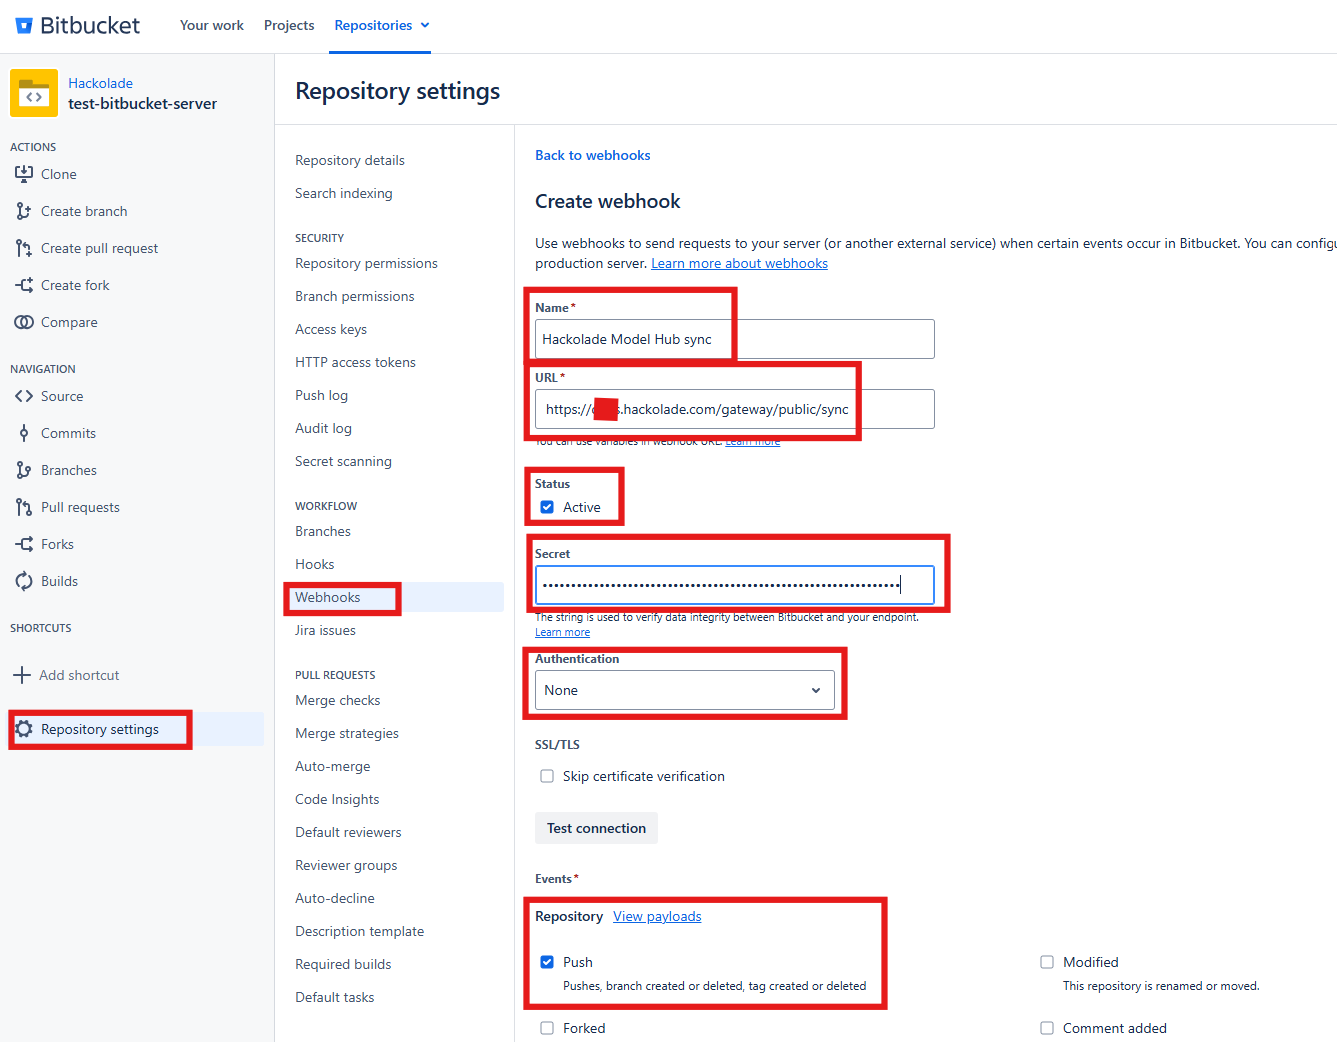Enable Skip certificate verification

[x=547, y=776]
